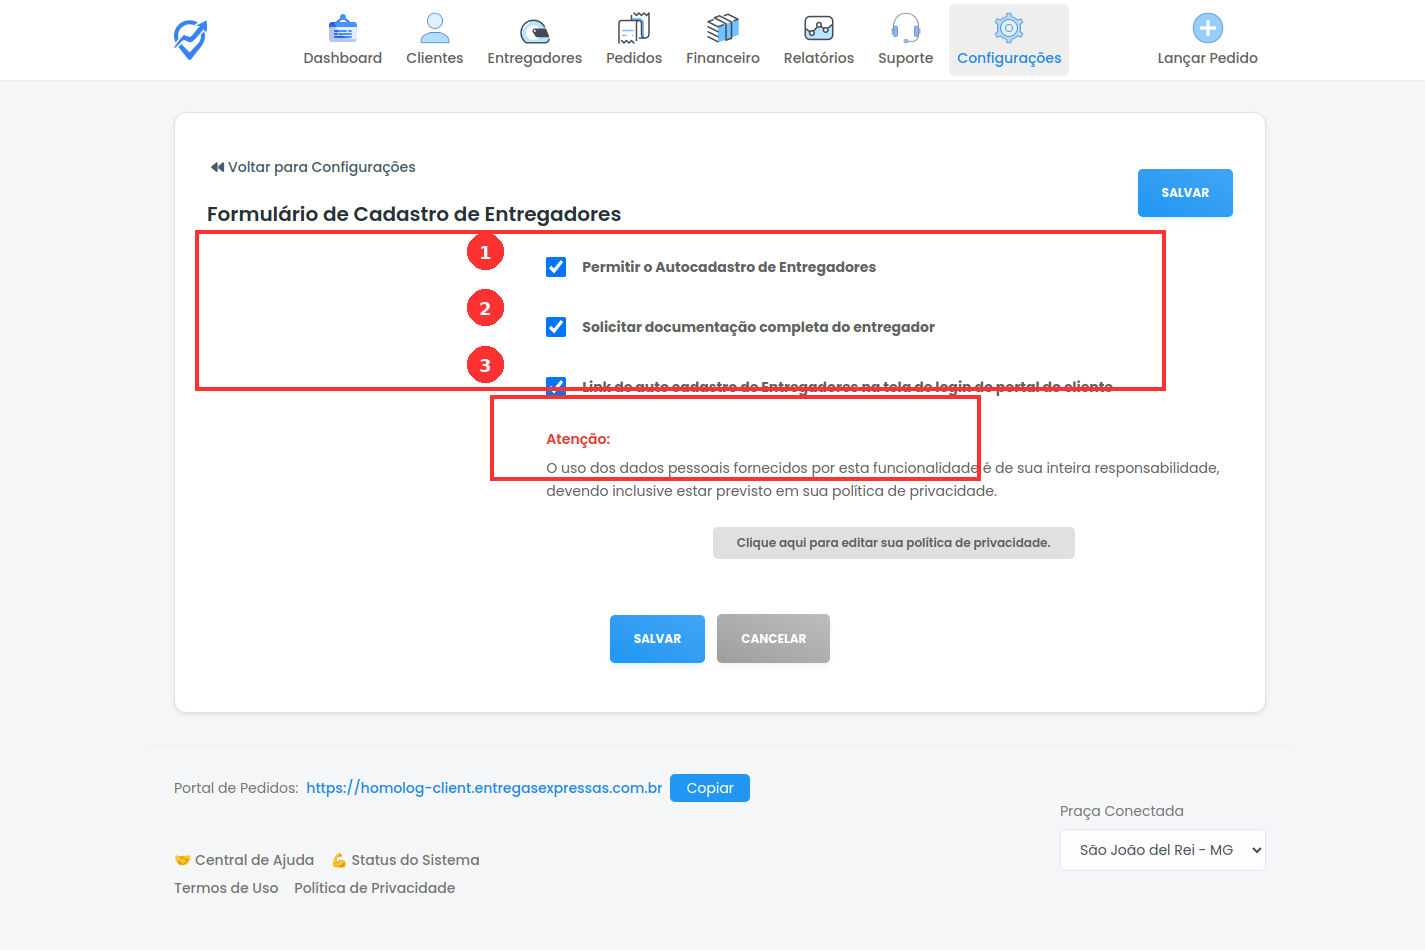Image resolution: width=1425 pixels, height=950 pixels.
Task: Open the Clientes section icon
Action: tap(434, 26)
